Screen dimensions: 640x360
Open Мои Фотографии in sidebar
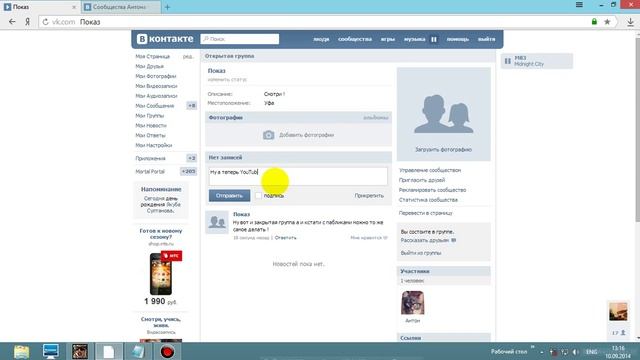156,76
